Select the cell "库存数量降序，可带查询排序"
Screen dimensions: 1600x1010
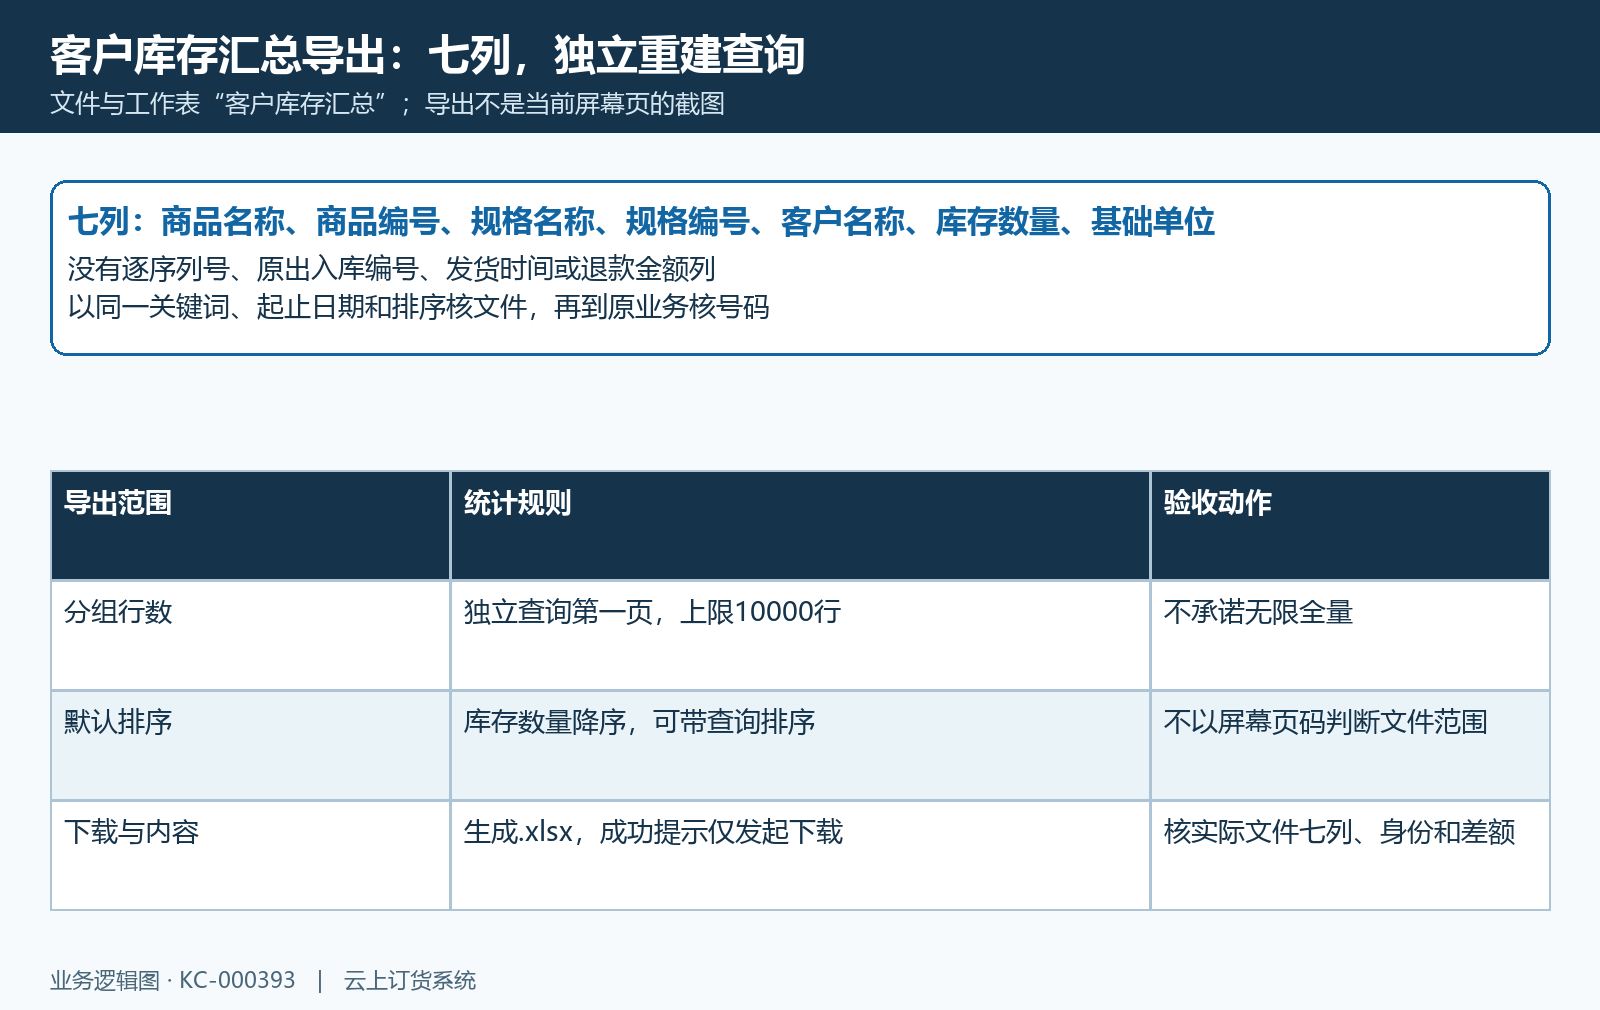pos(800,746)
